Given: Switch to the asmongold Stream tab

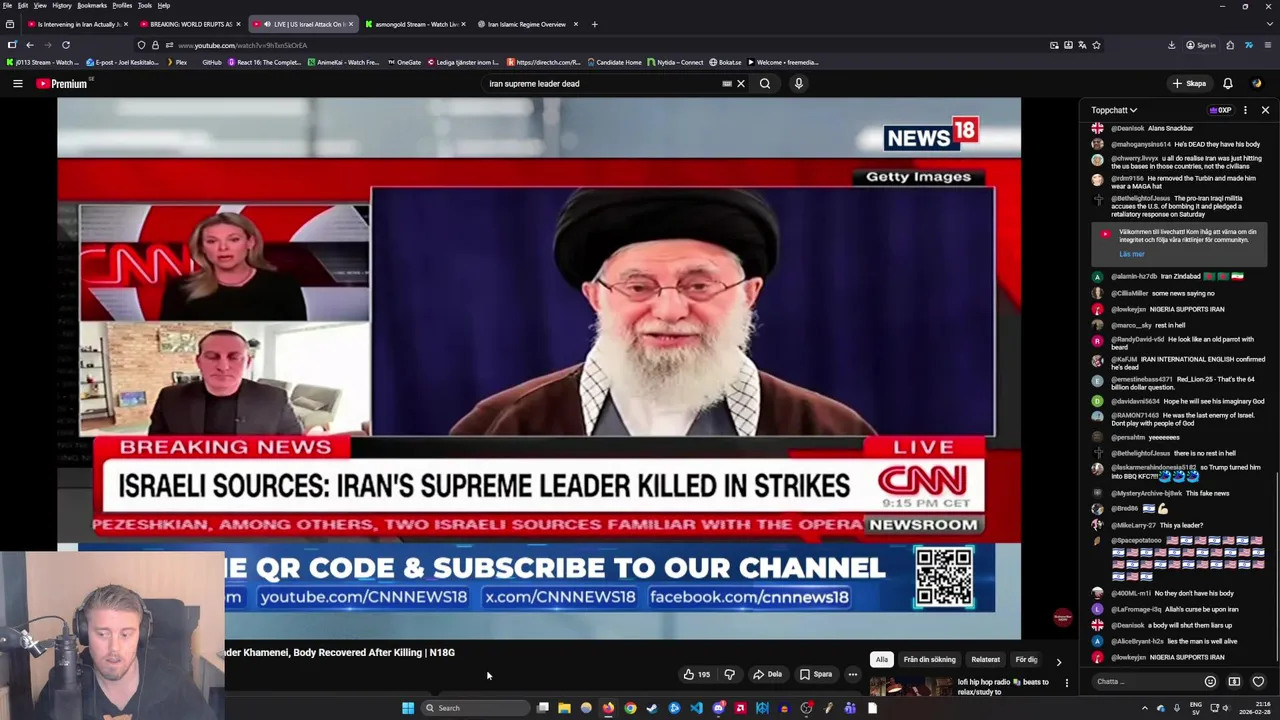Looking at the screenshot, I should [x=414, y=24].
